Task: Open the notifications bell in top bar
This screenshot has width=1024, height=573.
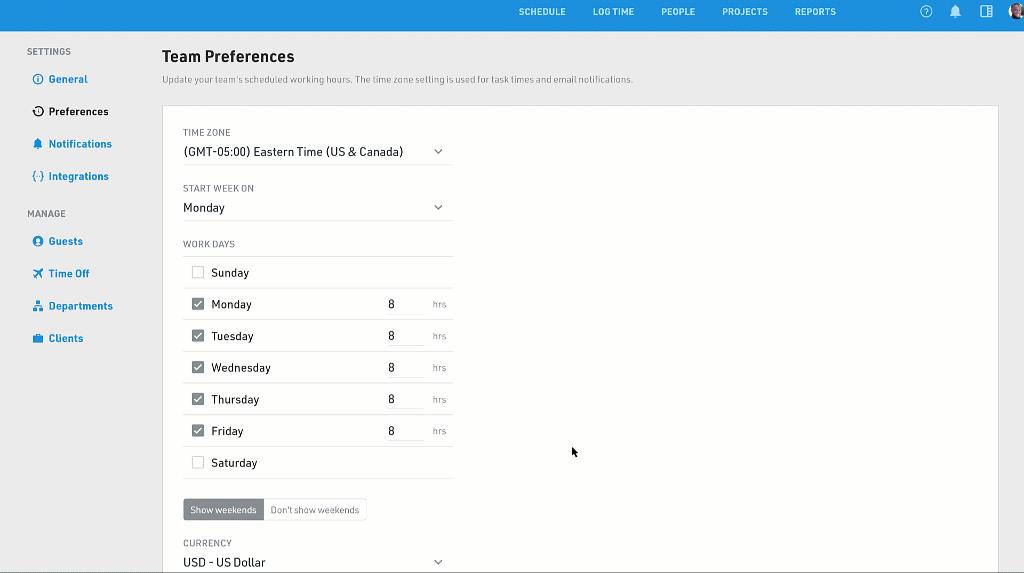Action: (955, 12)
